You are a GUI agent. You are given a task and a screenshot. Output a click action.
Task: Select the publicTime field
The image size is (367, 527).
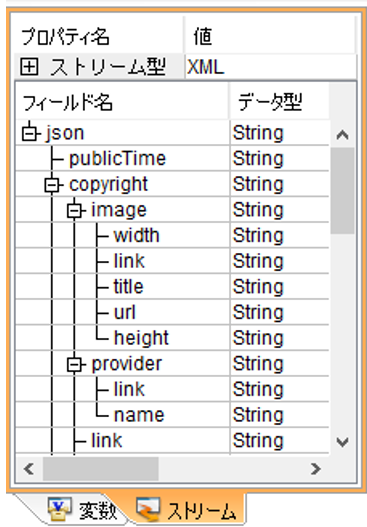(x=117, y=159)
